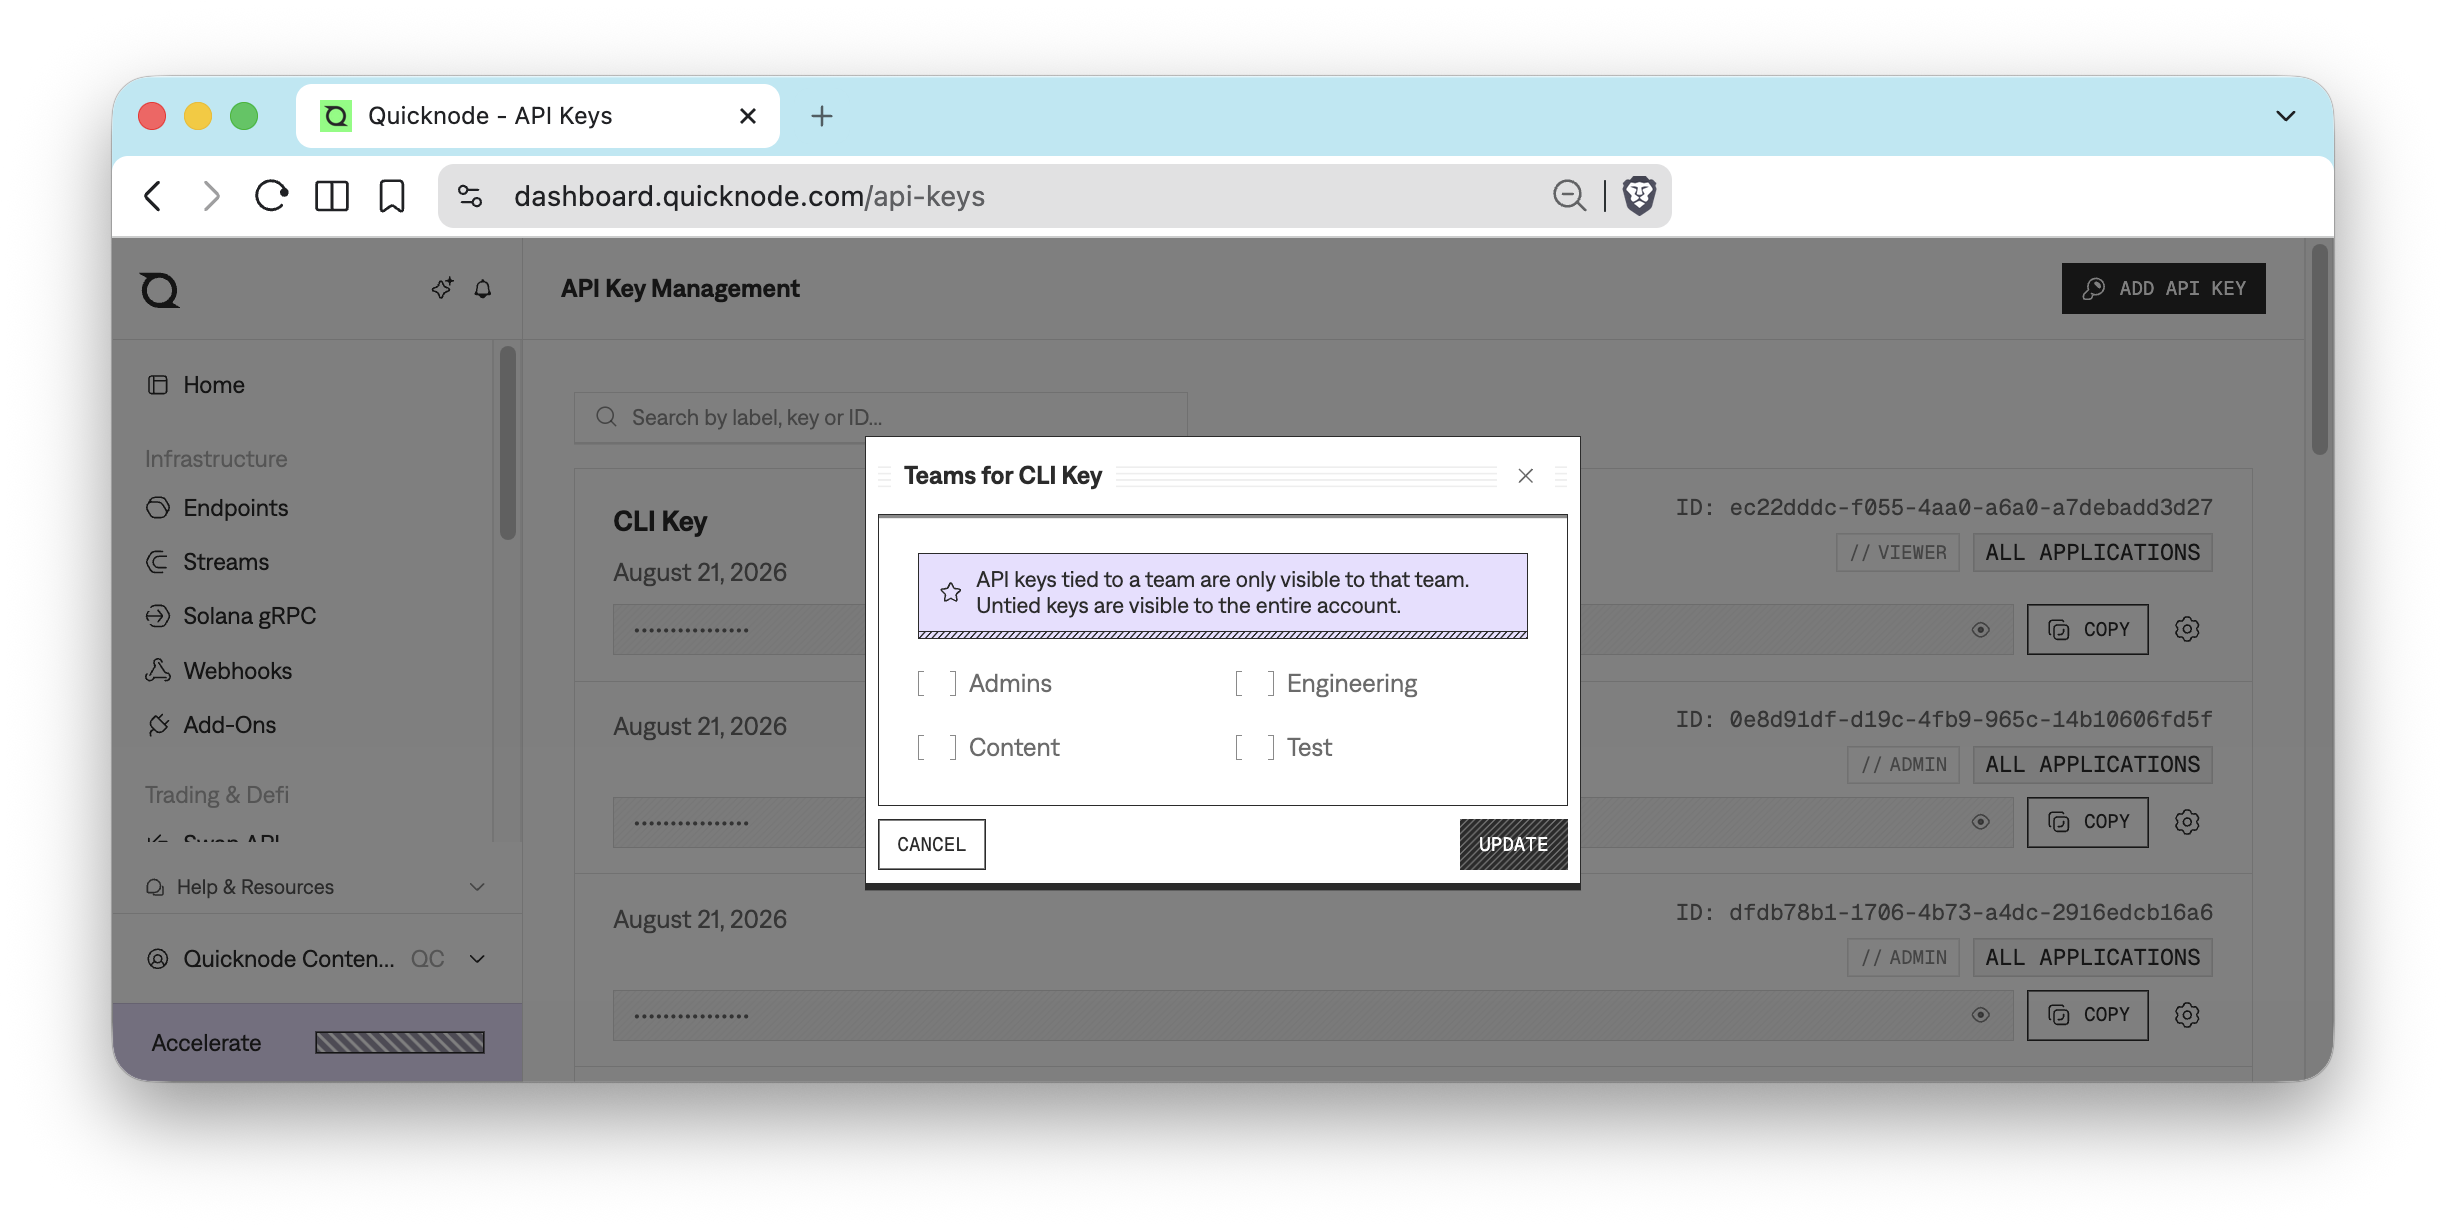Reload the page
Screen dimensions: 2446x1230
[x=271, y=196]
